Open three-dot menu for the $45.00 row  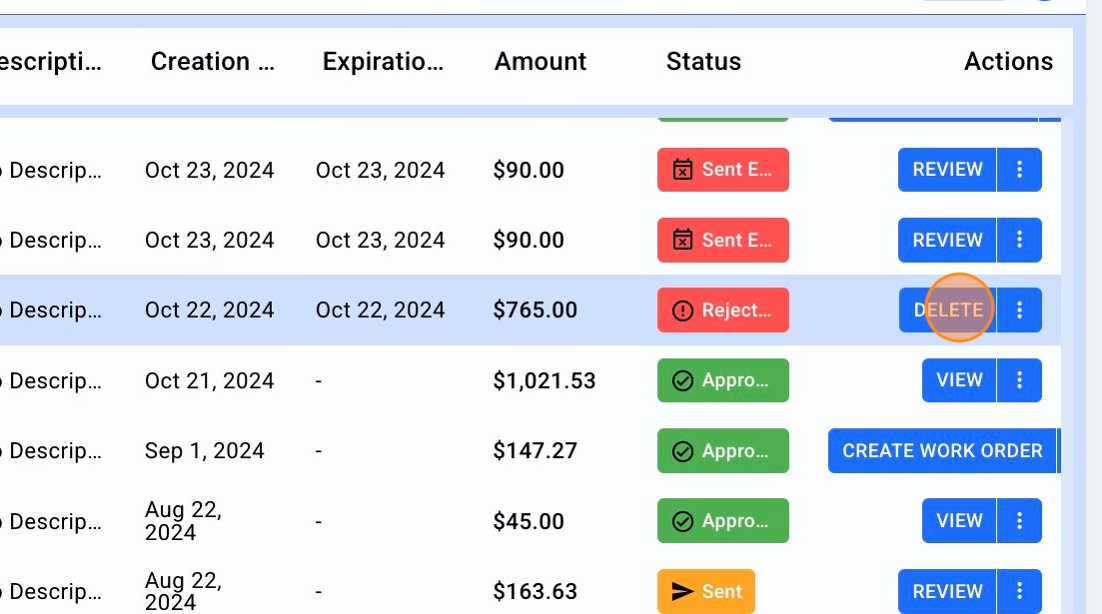pyautogui.click(x=1019, y=521)
